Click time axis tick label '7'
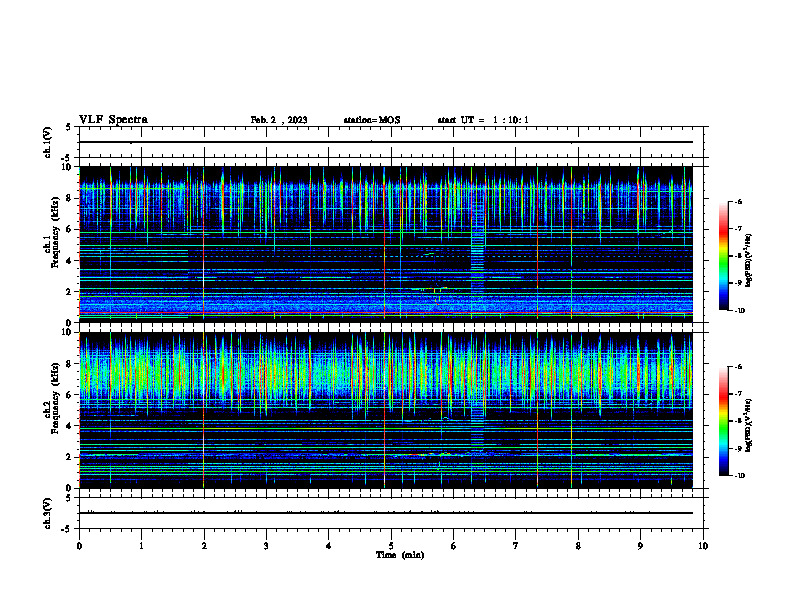Viewport: 792px width, 612px height. click(516, 546)
